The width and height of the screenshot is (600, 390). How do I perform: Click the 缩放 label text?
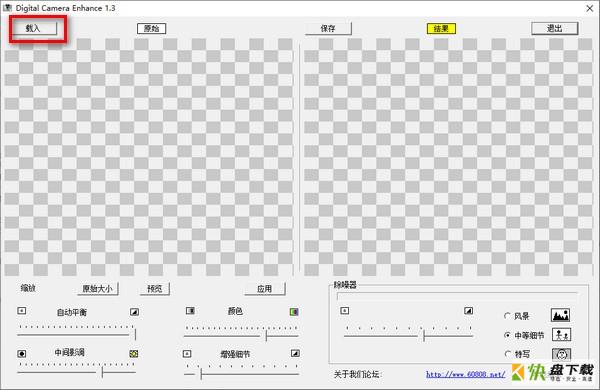coord(28,288)
